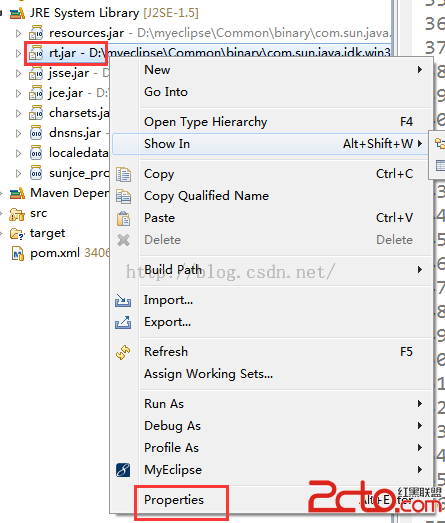Click the resources.jar file icon

point(36,33)
